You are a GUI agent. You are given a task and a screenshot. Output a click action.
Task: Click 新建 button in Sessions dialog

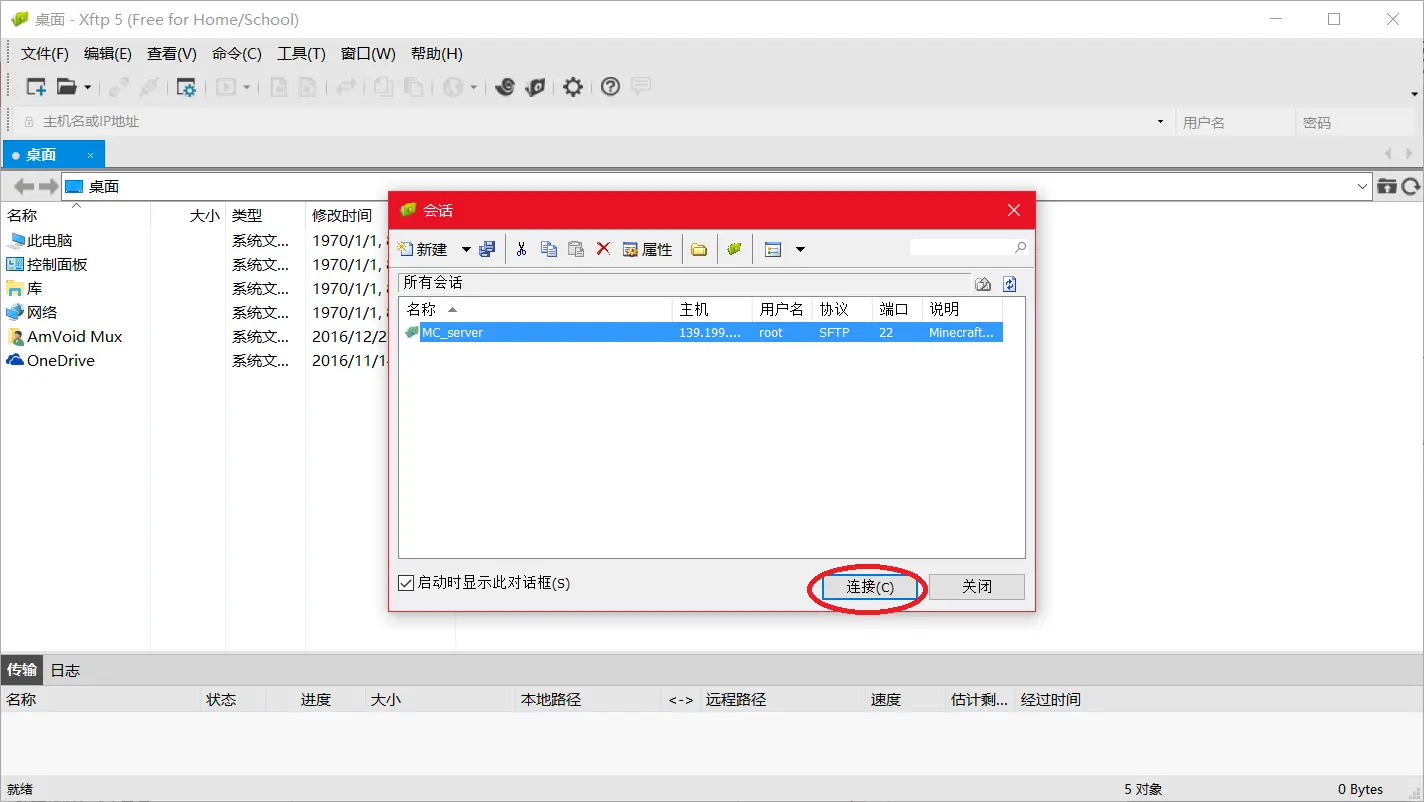pyautogui.click(x=423, y=249)
